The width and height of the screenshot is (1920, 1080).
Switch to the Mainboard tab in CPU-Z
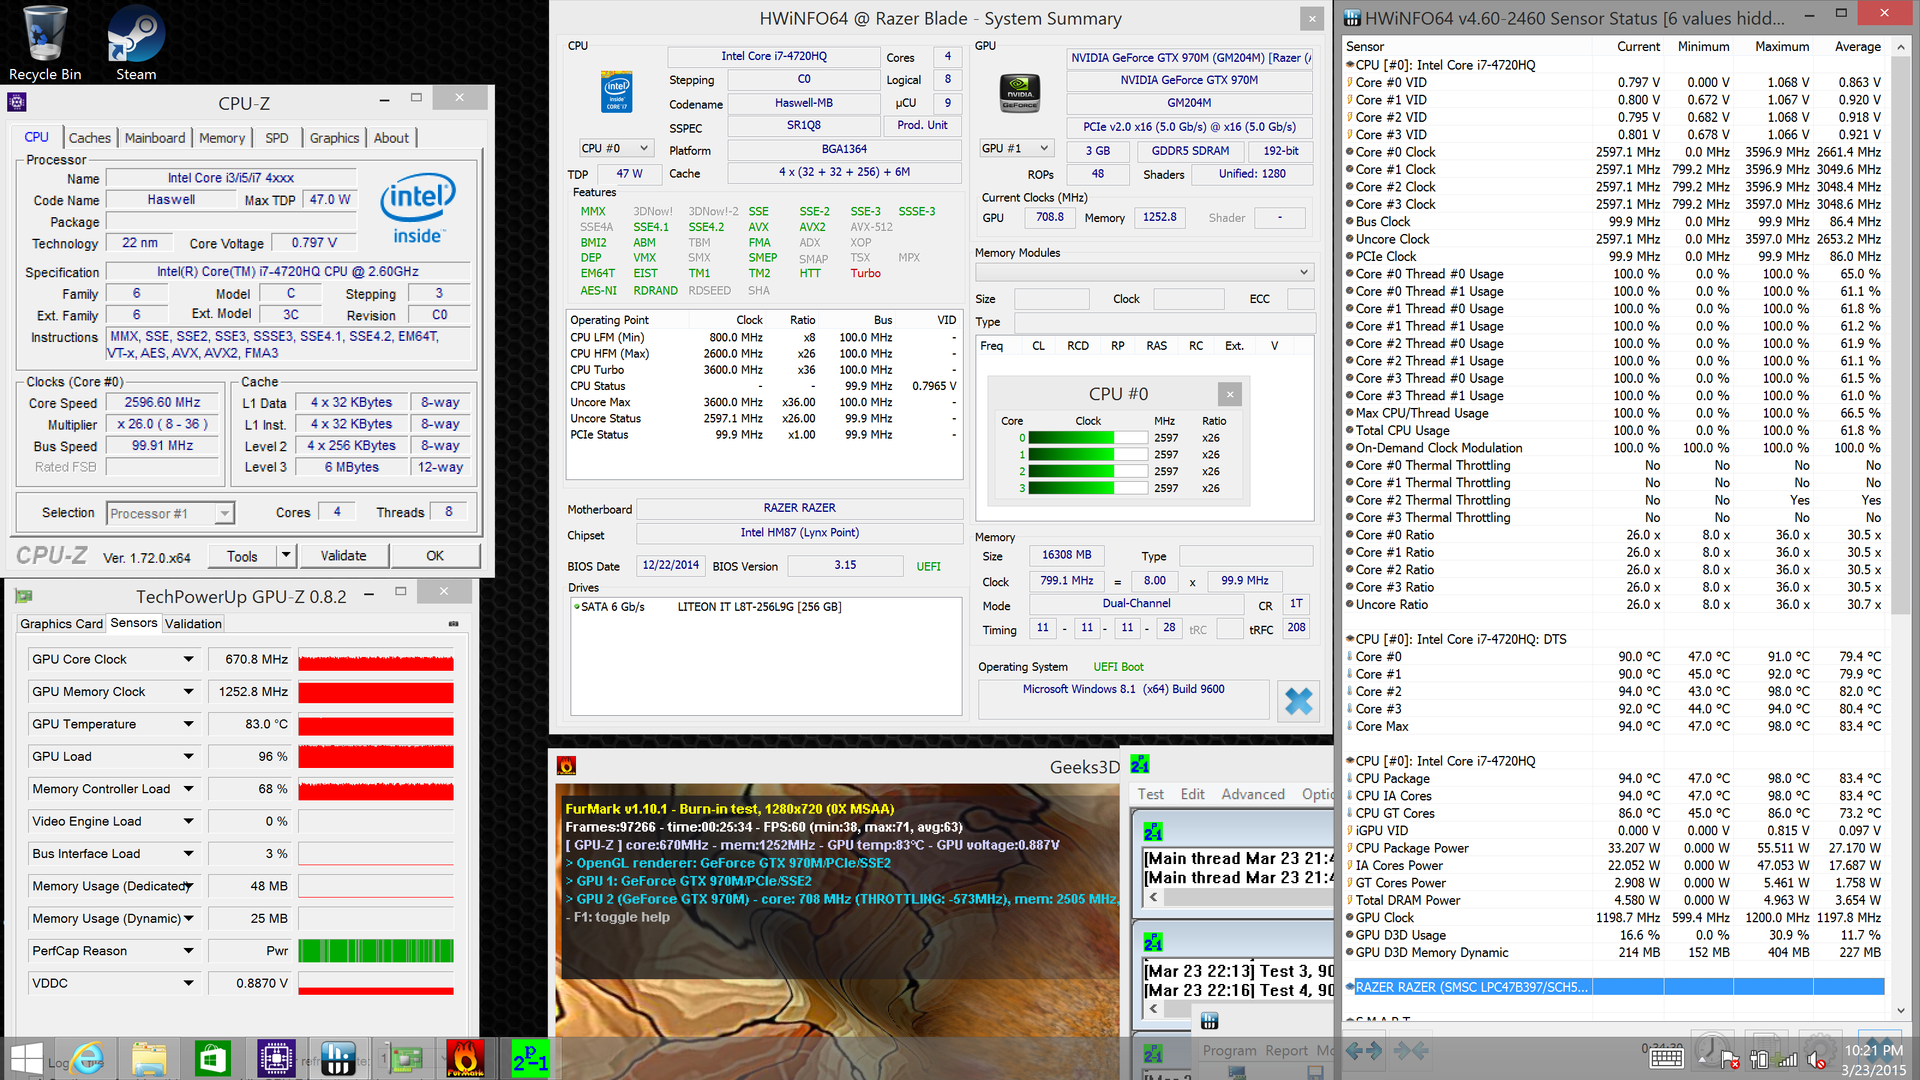click(x=155, y=138)
